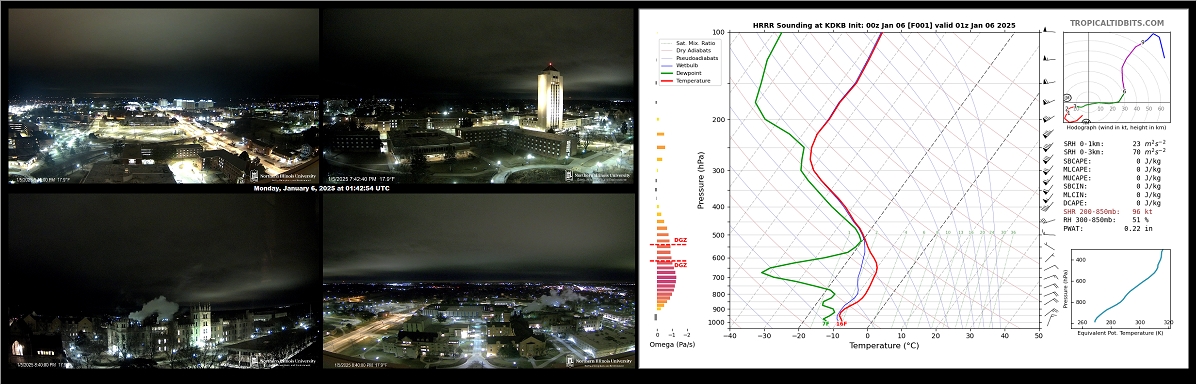Open the lit tower building webcam view

click(x=478, y=95)
